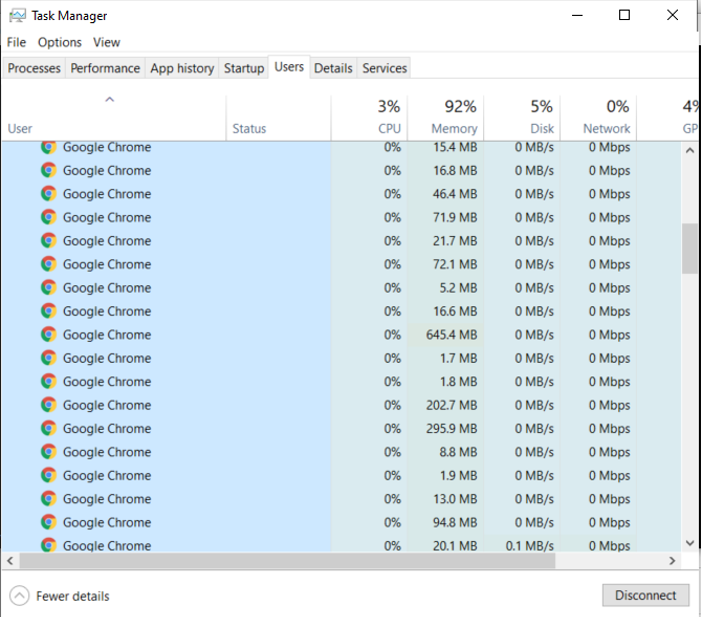Select Google Chrome text in 72.1 MB row
This screenshot has height=617, width=701.
coord(107,265)
